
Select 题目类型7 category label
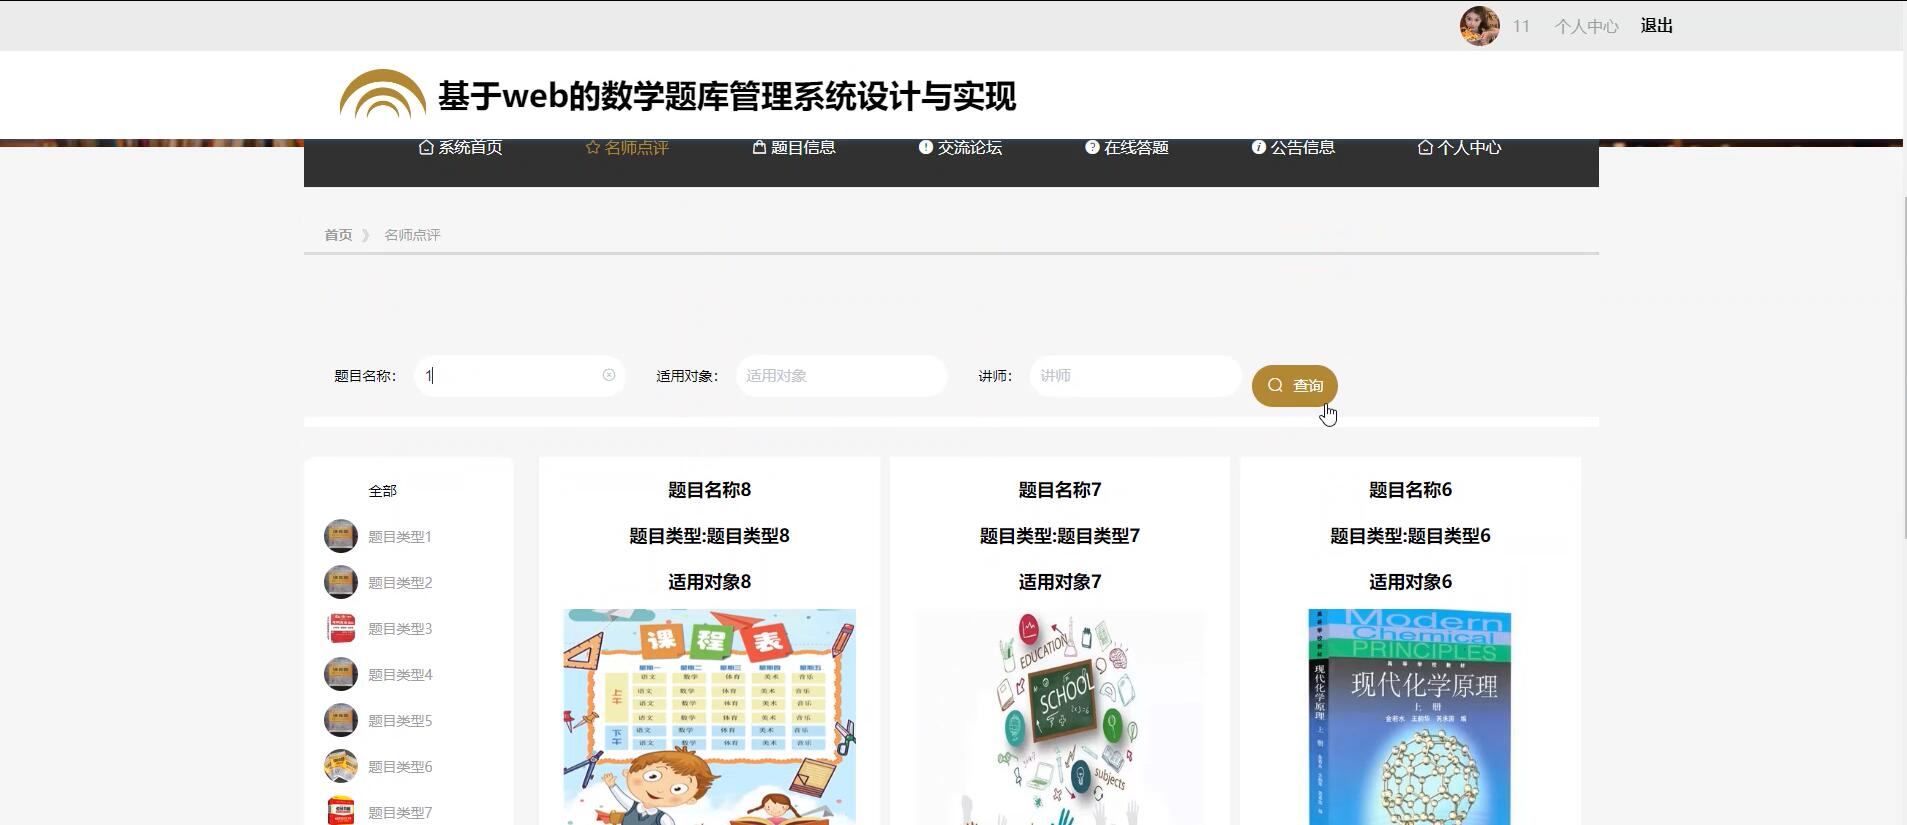pyautogui.click(x=400, y=813)
